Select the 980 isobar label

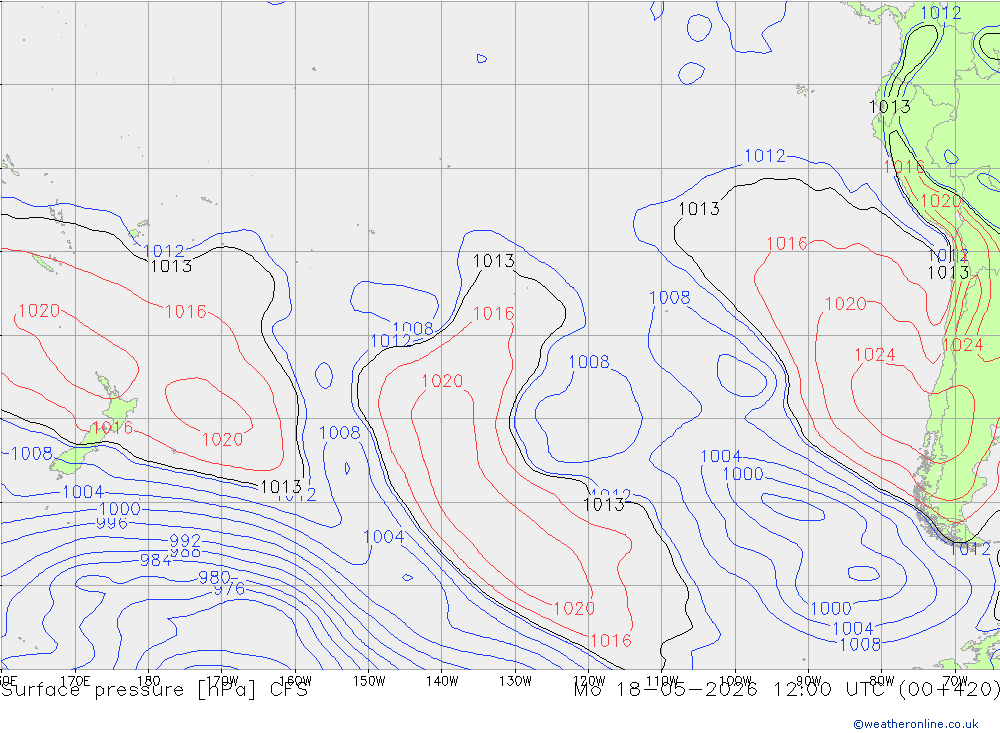[214, 577]
